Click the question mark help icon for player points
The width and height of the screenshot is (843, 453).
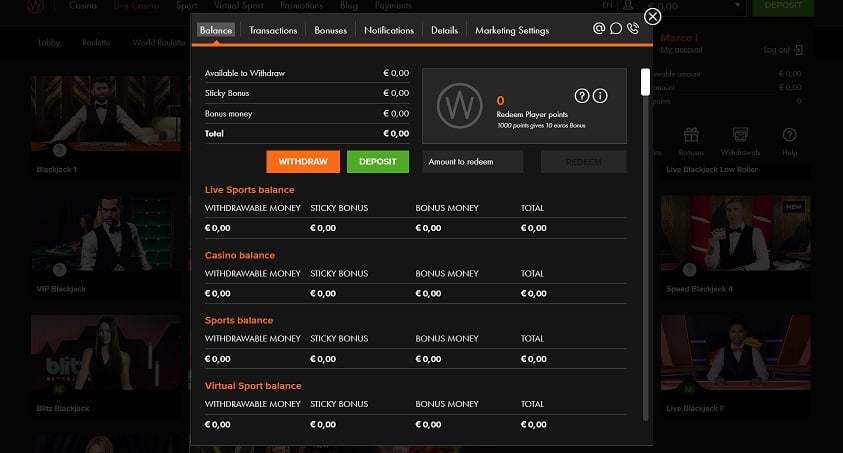pyautogui.click(x=581, y=96)
